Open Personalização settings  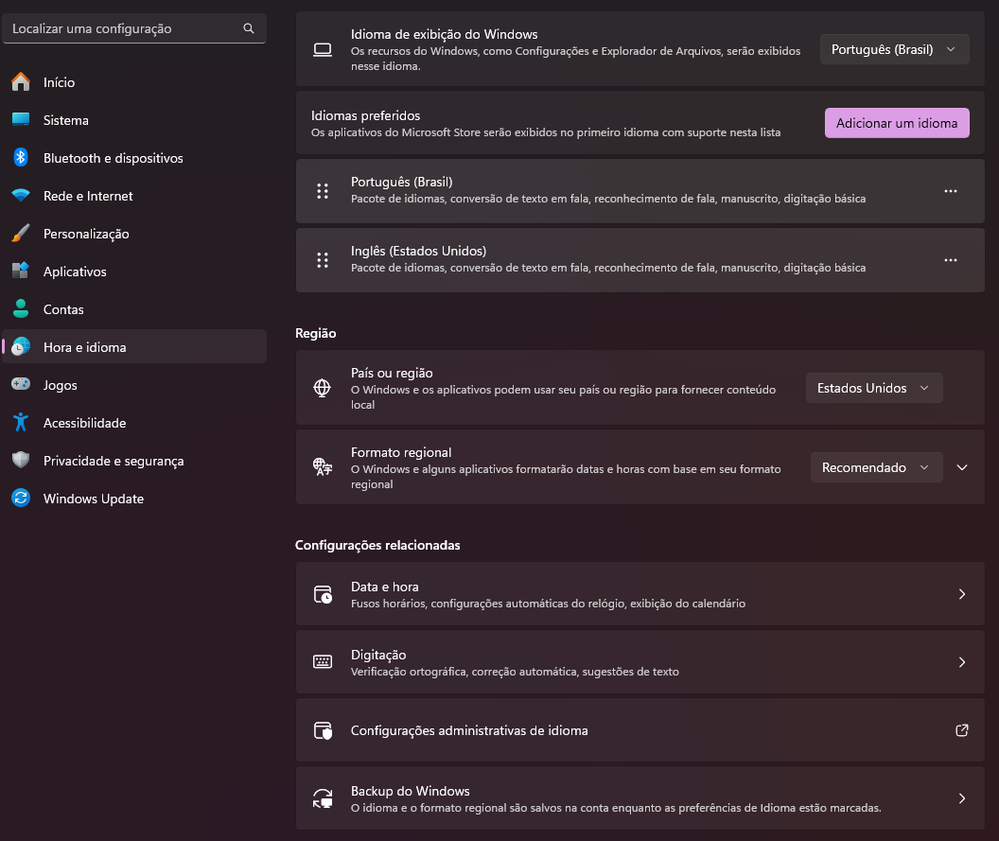tap(134, 234)
